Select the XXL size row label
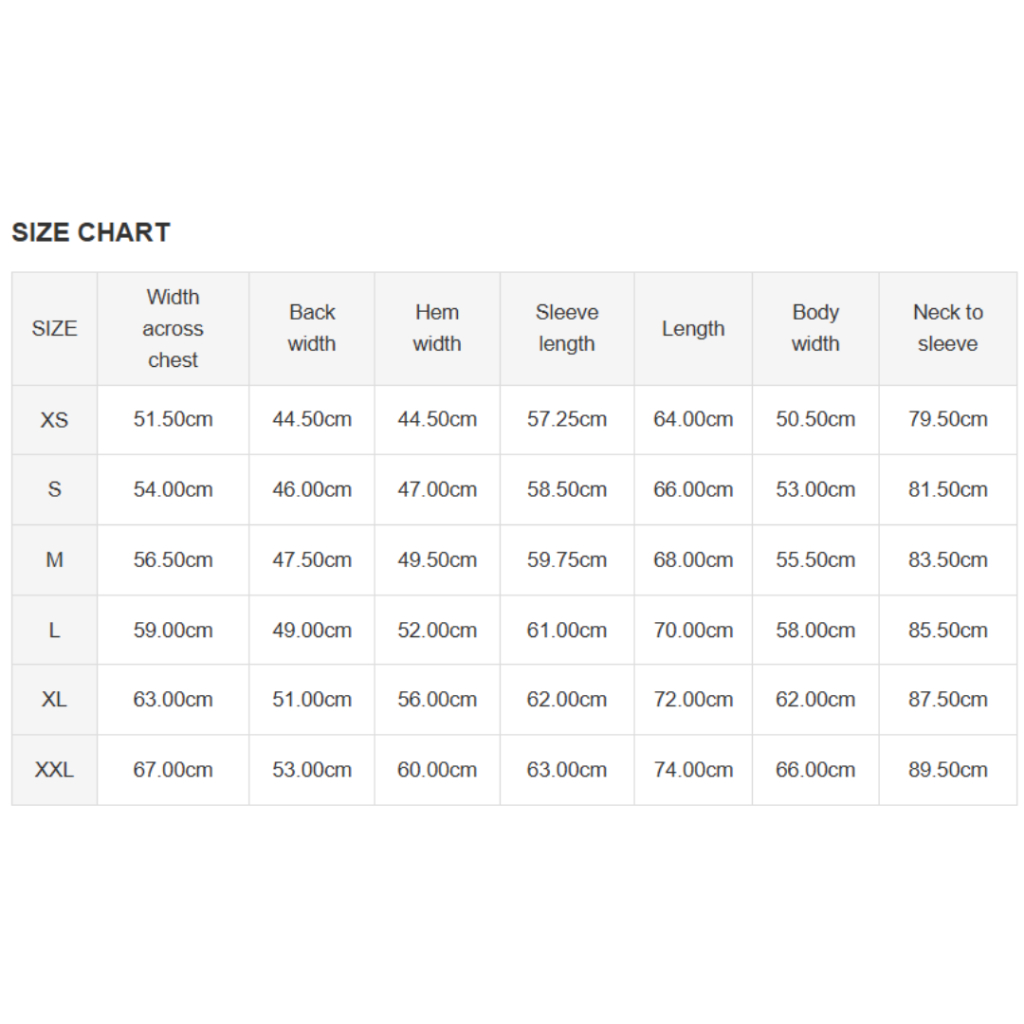This screenshot has height=1024, width=1024. coord(54,770)
